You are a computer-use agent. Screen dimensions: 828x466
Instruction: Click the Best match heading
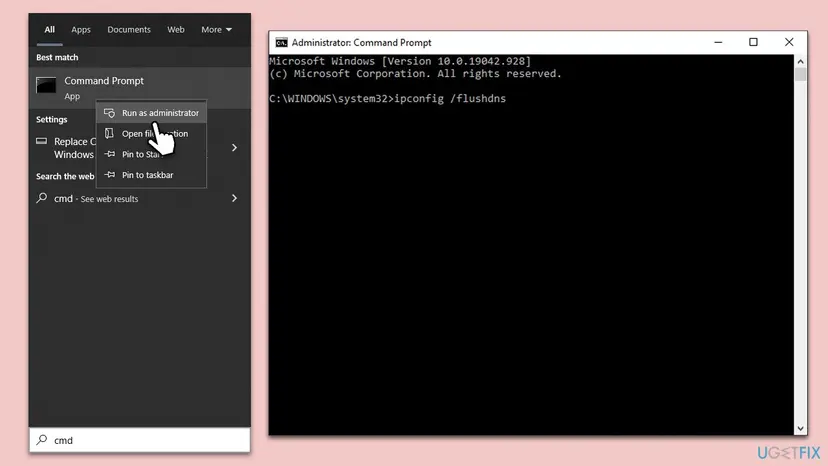click(57, 57)
